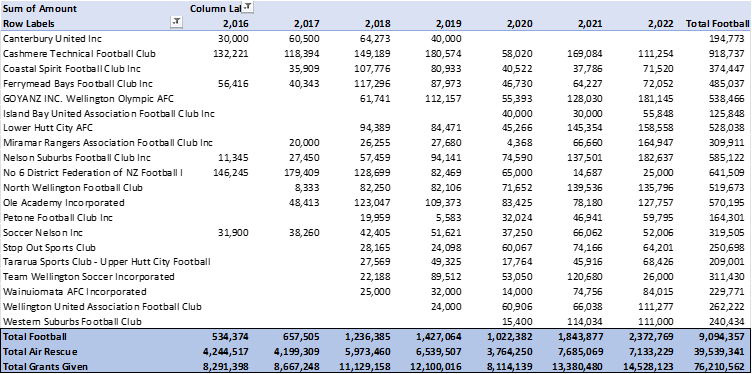This screenshot has height=374, width=752.
Task: Select cell value 107,776 for Coastal Spirit
Action: click(x=373, y=69)
